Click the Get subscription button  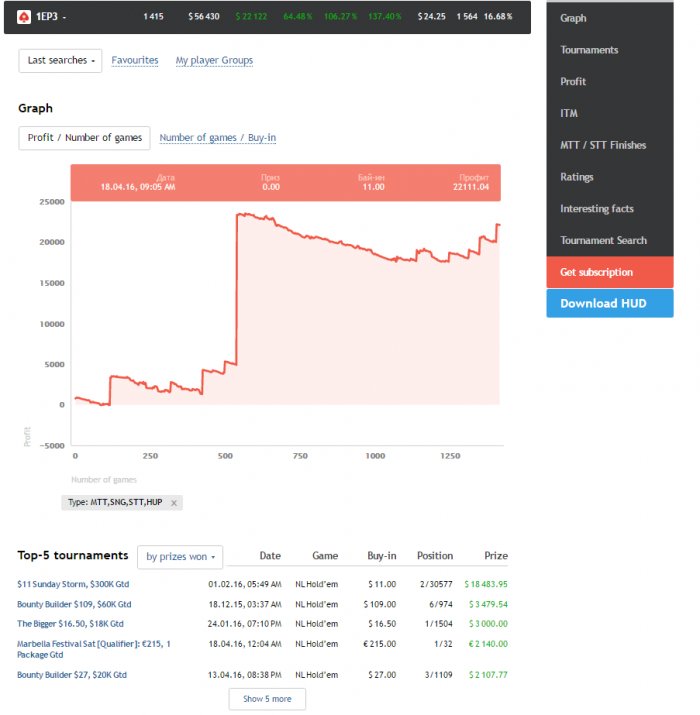point(610,272)
